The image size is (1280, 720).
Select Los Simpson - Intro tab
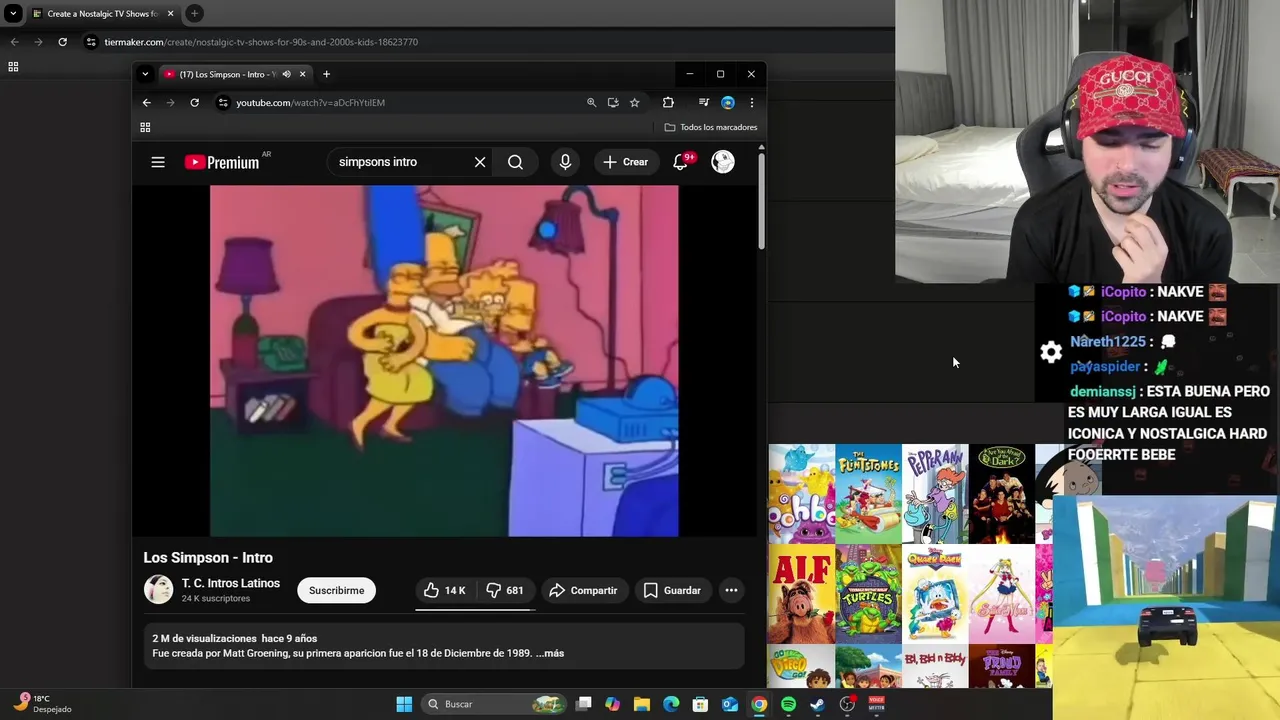pyautogui.click(x=226, y=74)
